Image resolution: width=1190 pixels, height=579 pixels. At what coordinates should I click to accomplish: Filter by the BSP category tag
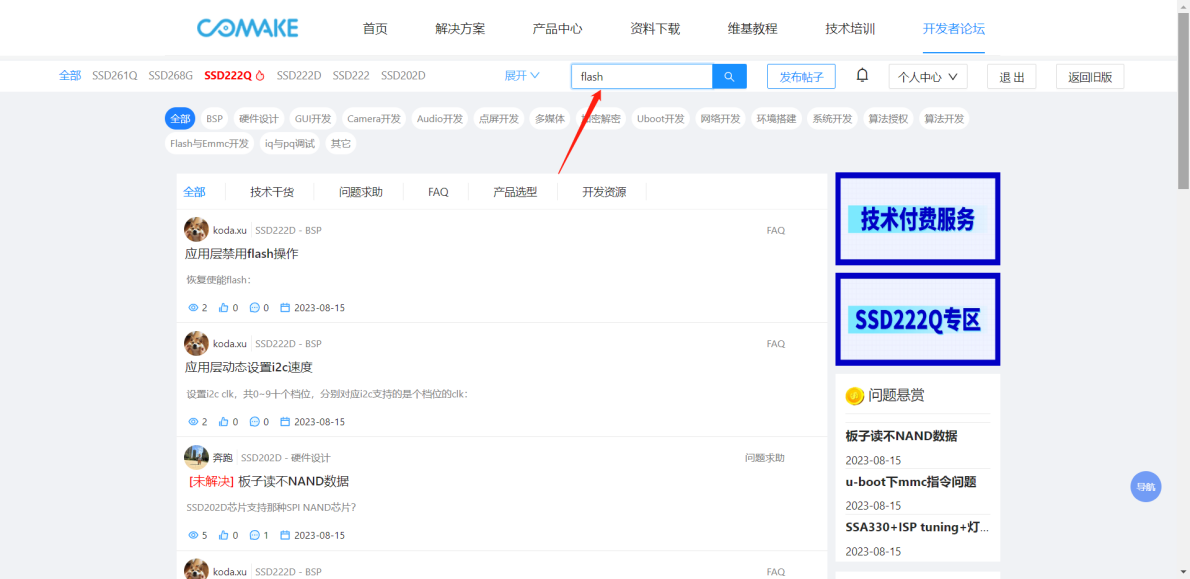(214, 119)
